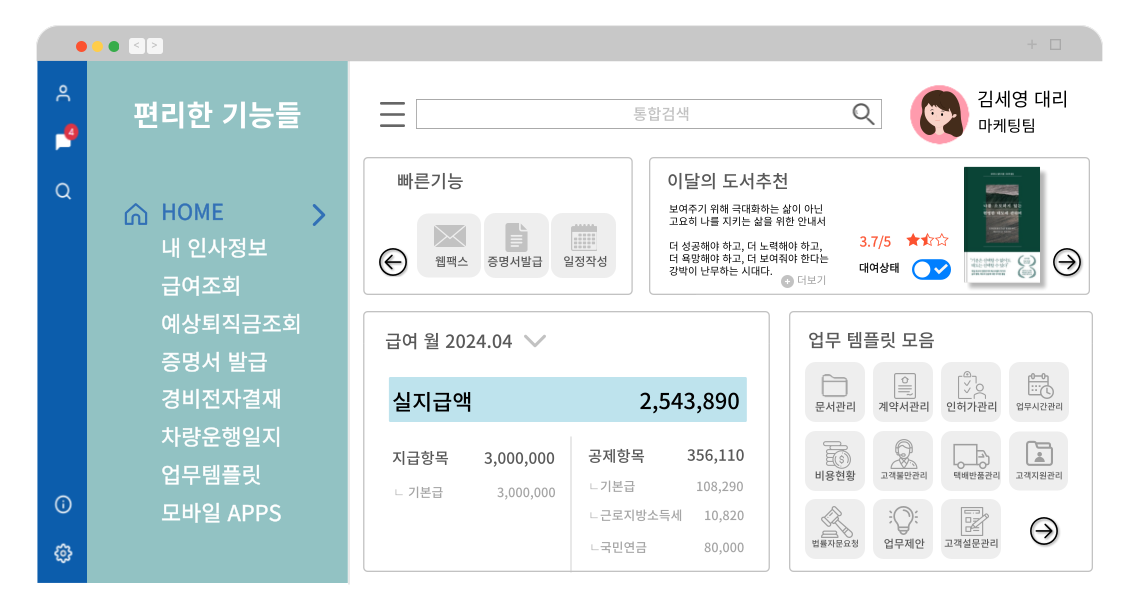Go to 경비전자결재 menu item
Viewport: 1140px width, 600px height.
[221, 399]
